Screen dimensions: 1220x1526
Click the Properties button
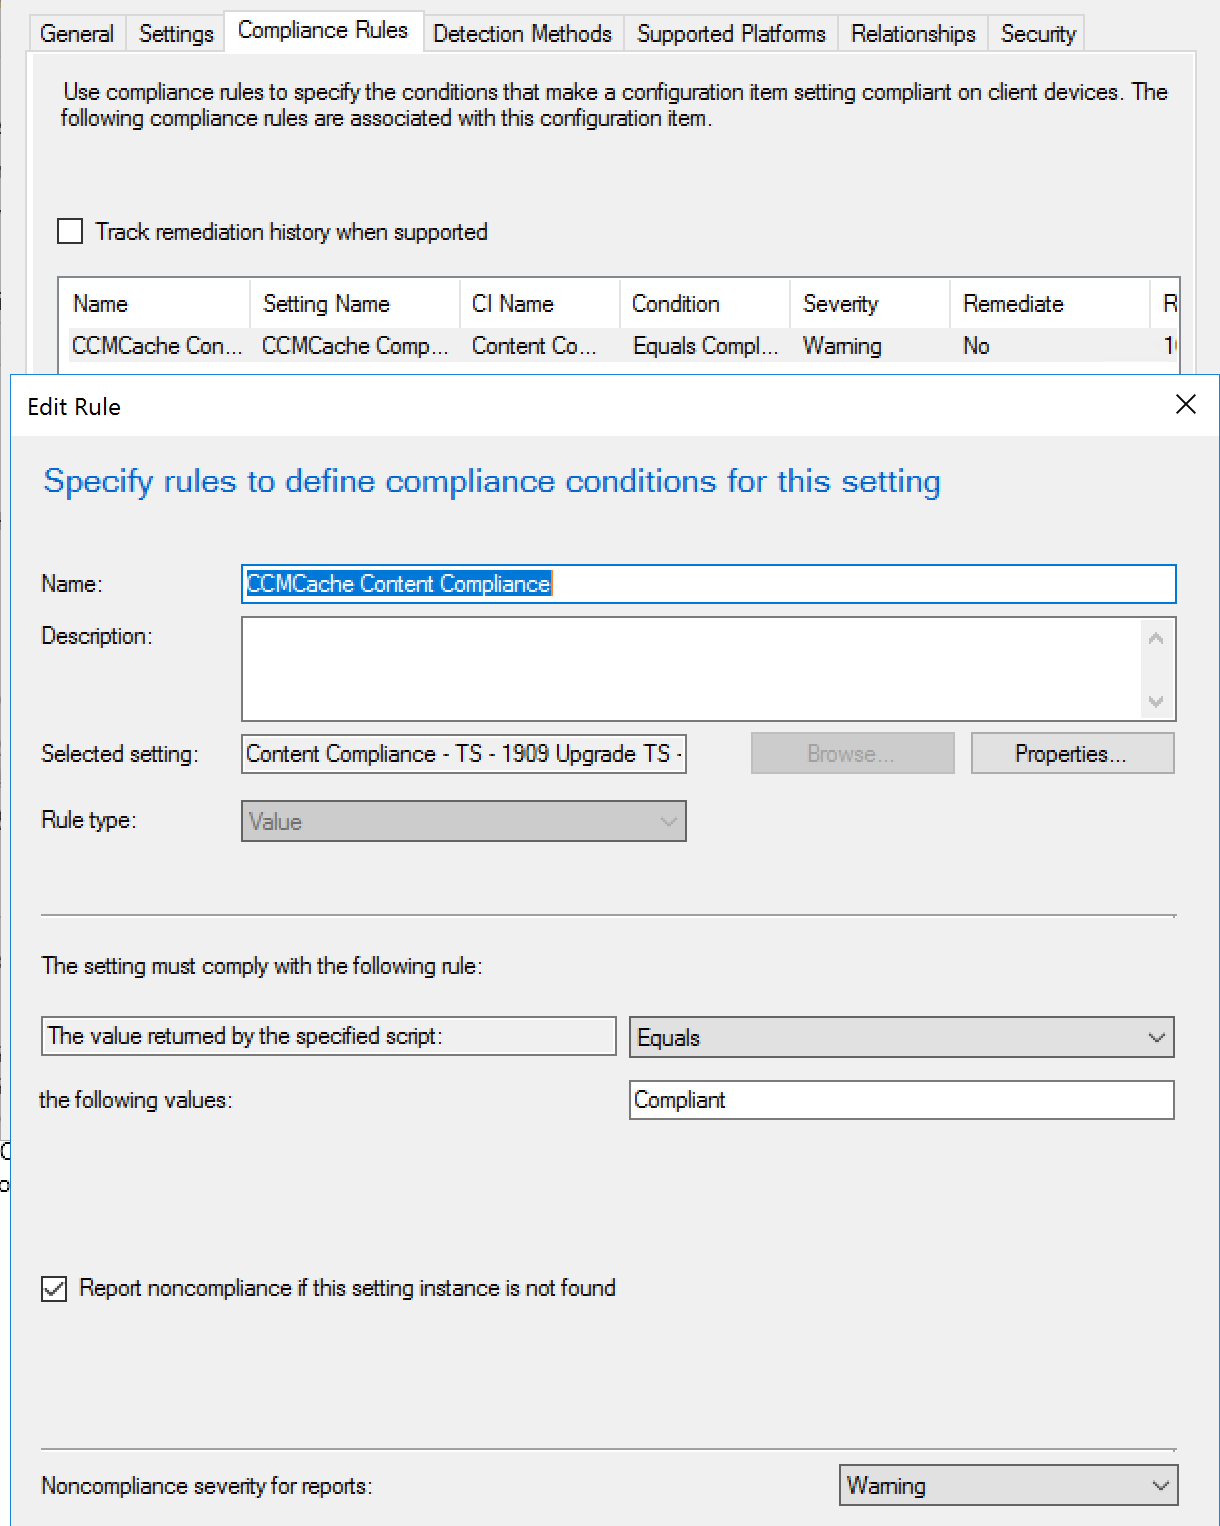pos(1071,753)
